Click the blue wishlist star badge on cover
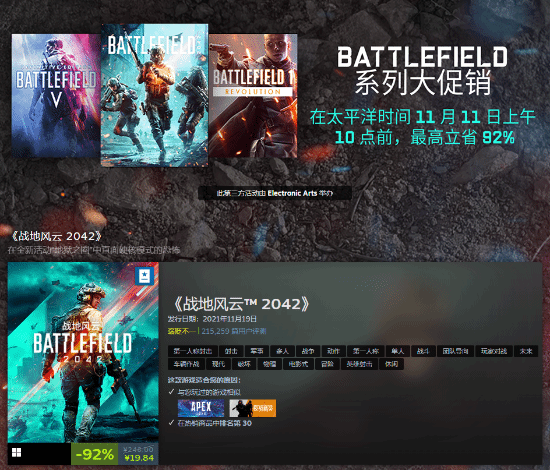550x470 pixels. tap(145, 276)
